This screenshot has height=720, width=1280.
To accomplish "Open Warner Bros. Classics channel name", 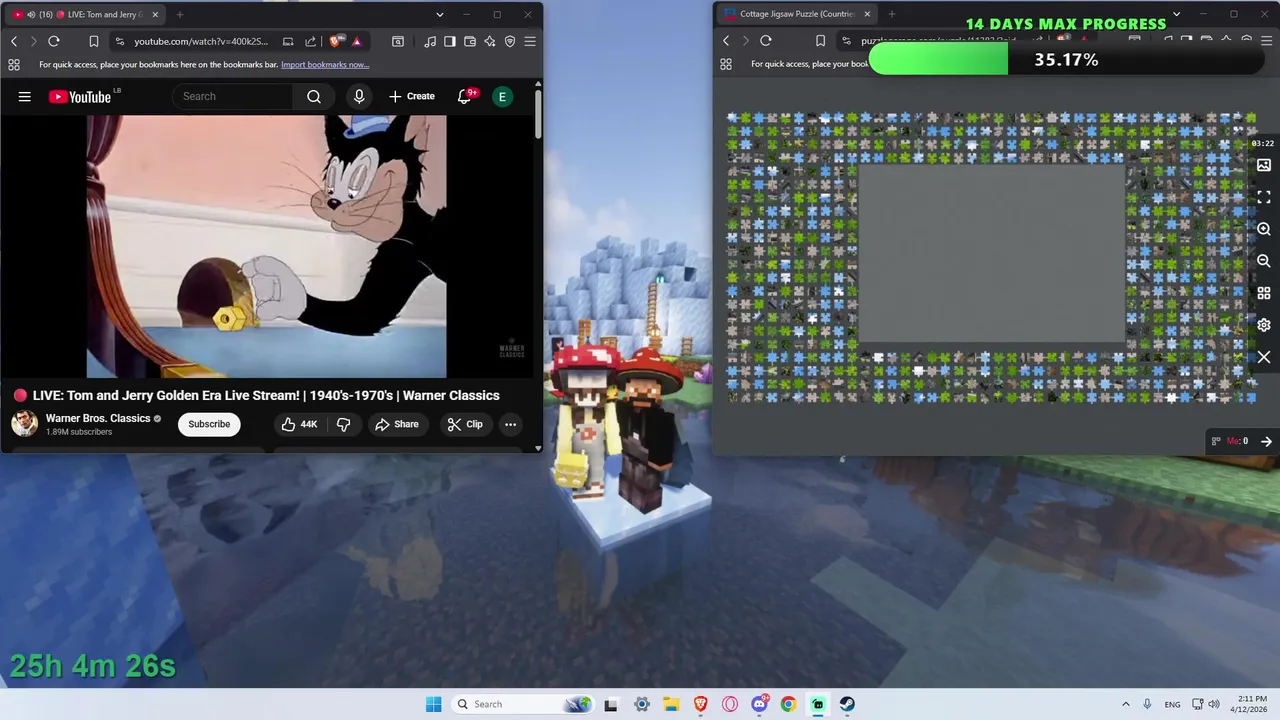I will [98, 418].
